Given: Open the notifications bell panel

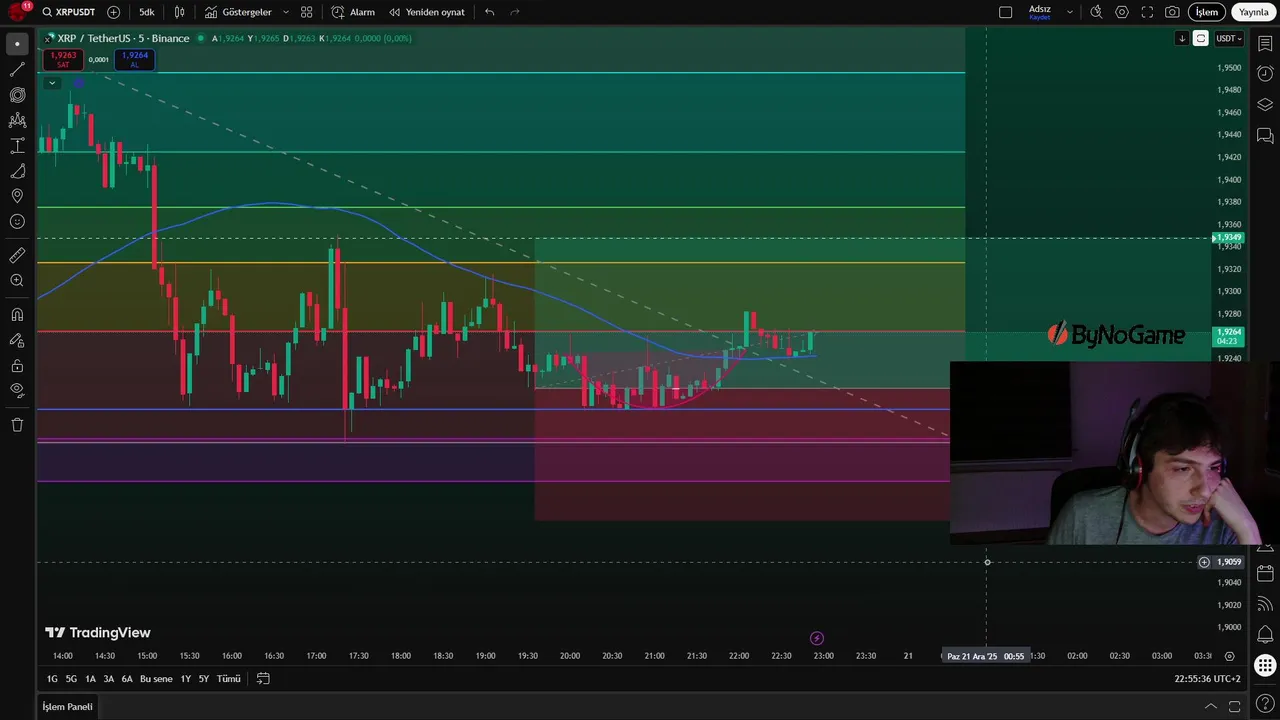Looking at the screenshot, I should click(1265, 635).
